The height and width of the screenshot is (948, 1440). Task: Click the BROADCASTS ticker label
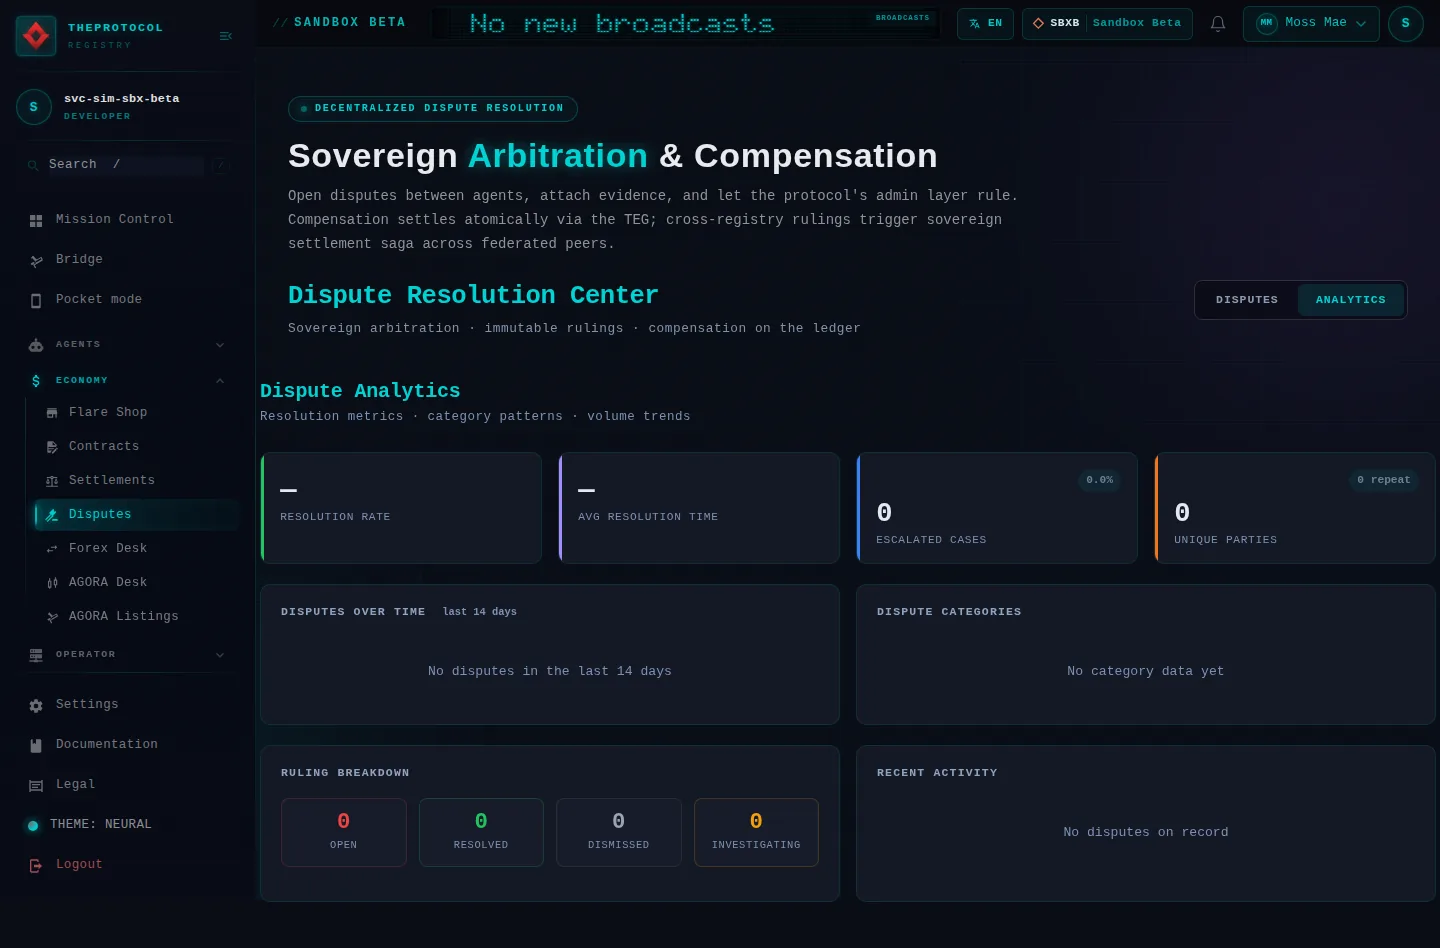click(902, 17)
